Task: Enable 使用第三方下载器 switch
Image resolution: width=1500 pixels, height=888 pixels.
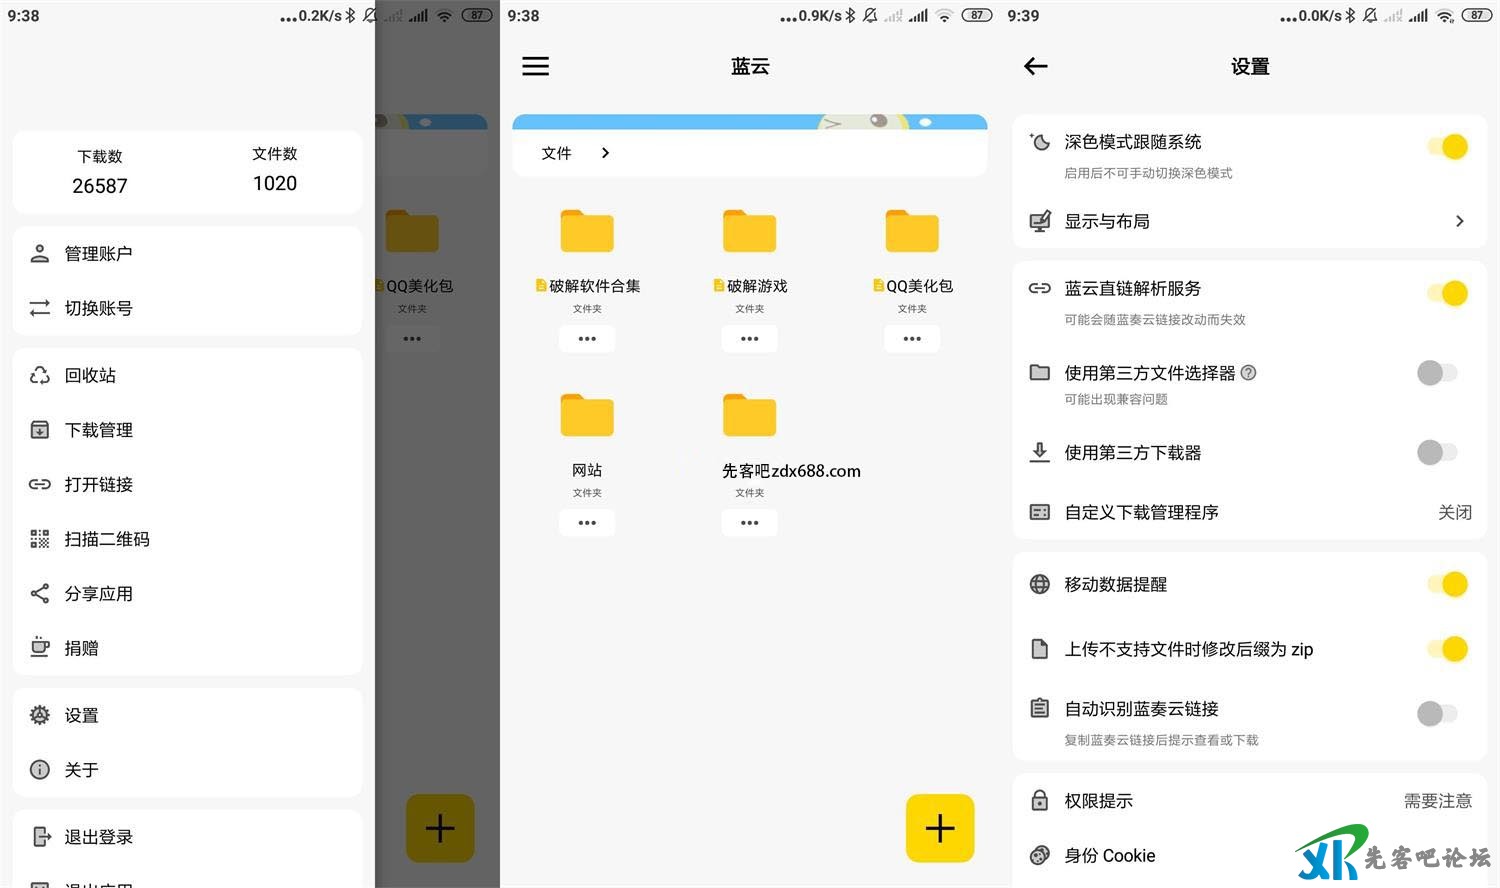Action: (1437, 453)
